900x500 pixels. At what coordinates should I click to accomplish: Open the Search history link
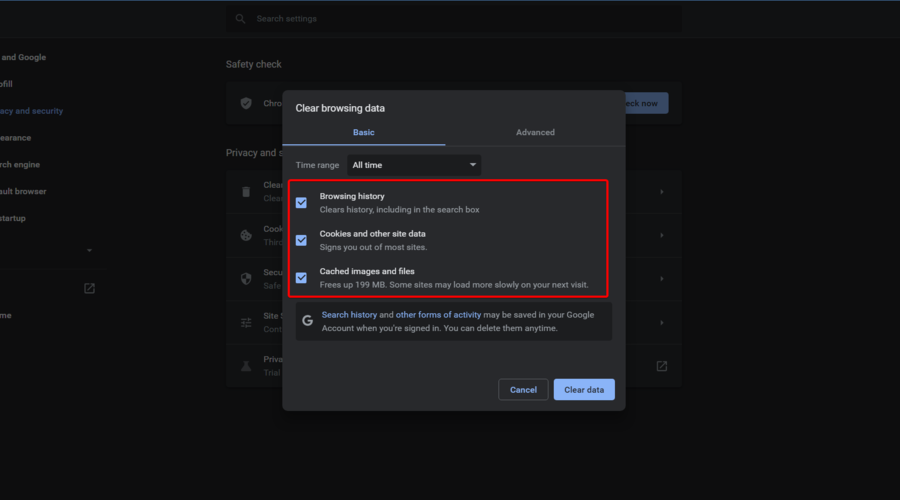coord(349,315)
